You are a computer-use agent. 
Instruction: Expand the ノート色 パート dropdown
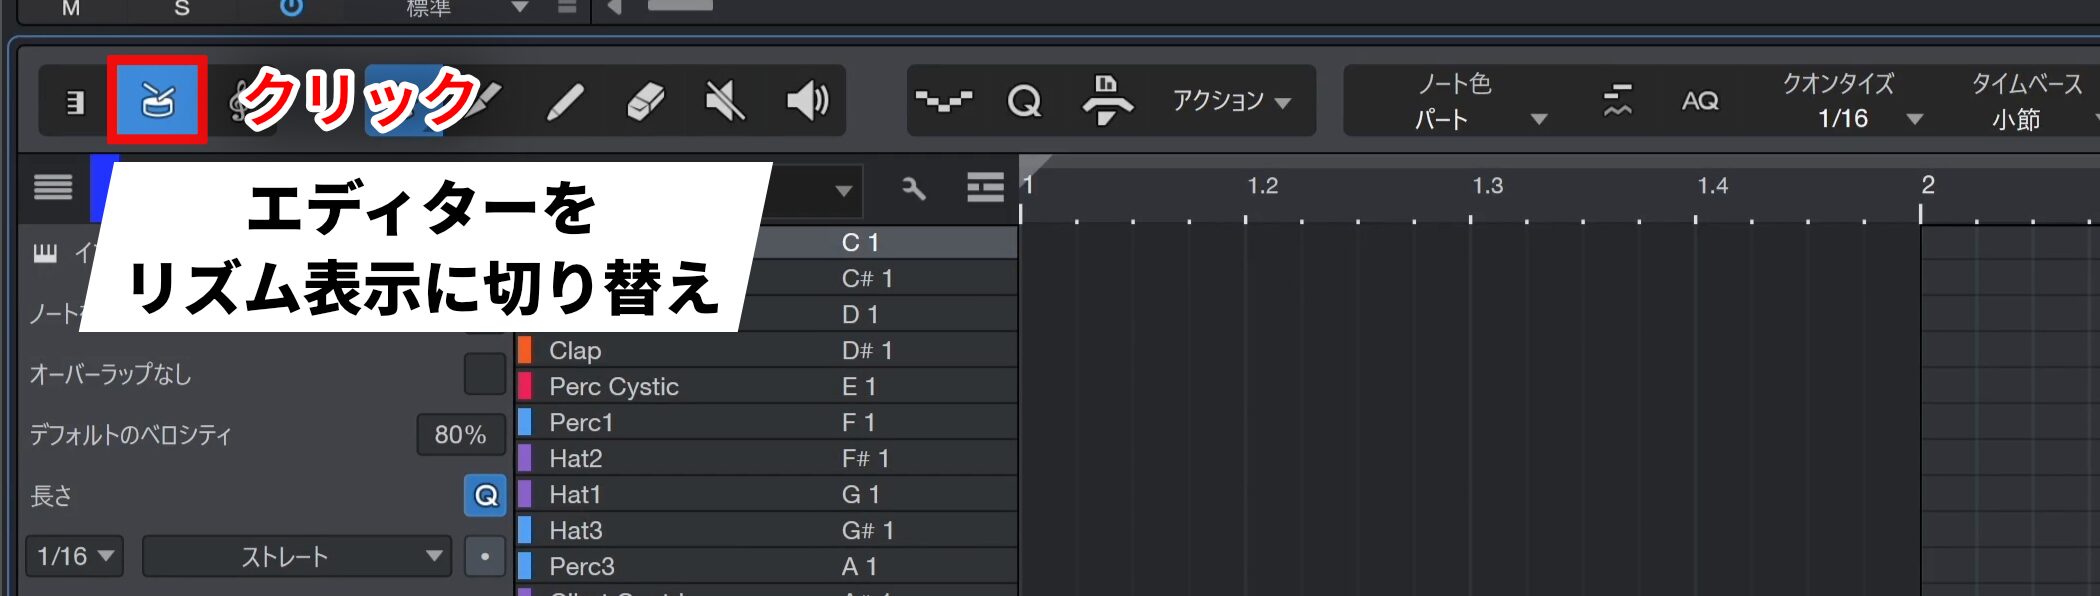(x=1480, y=119)
